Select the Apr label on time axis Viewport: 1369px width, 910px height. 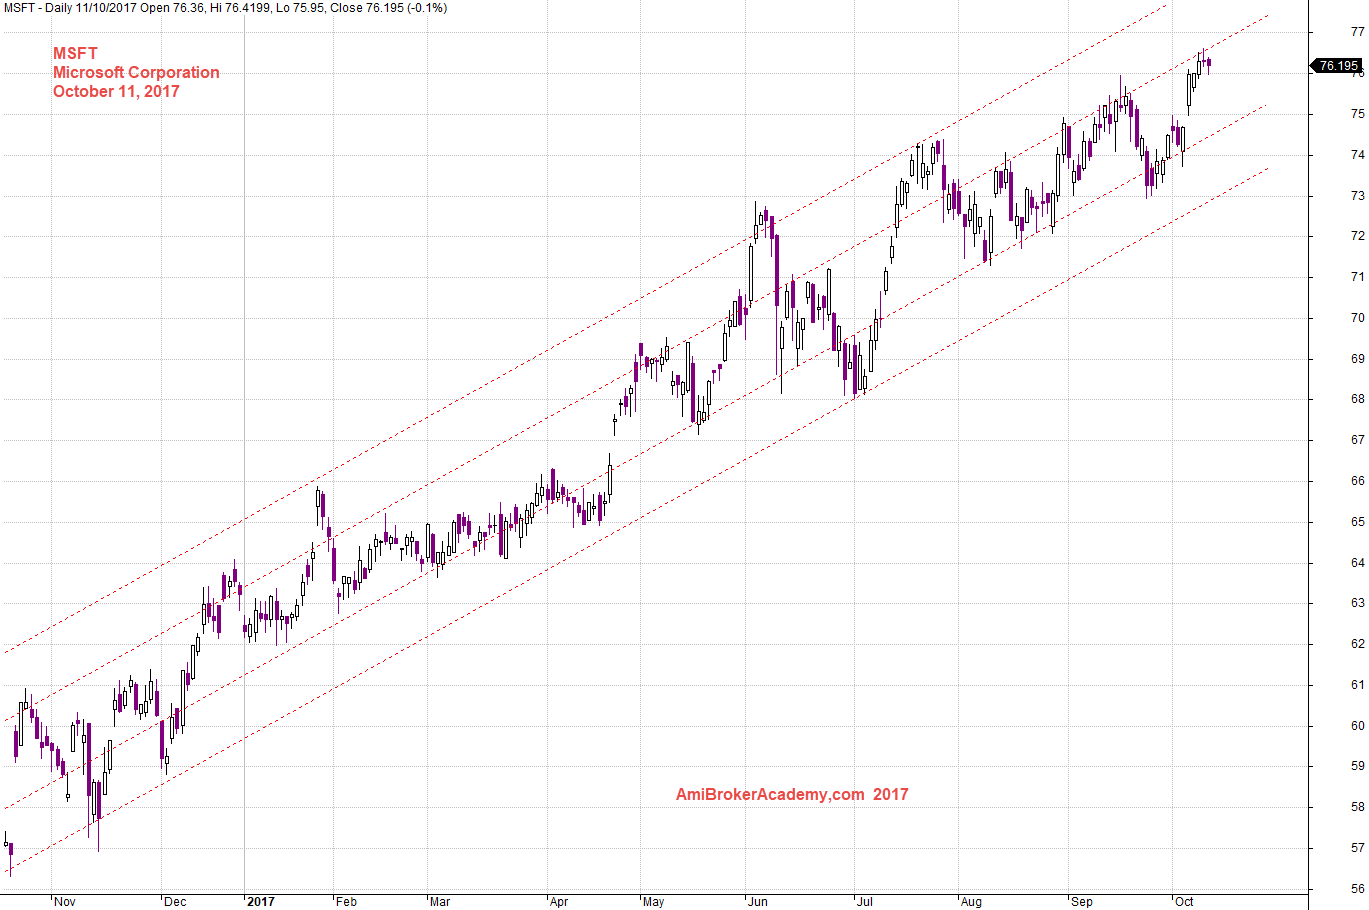pyautogui.click(x=559, y=902)
